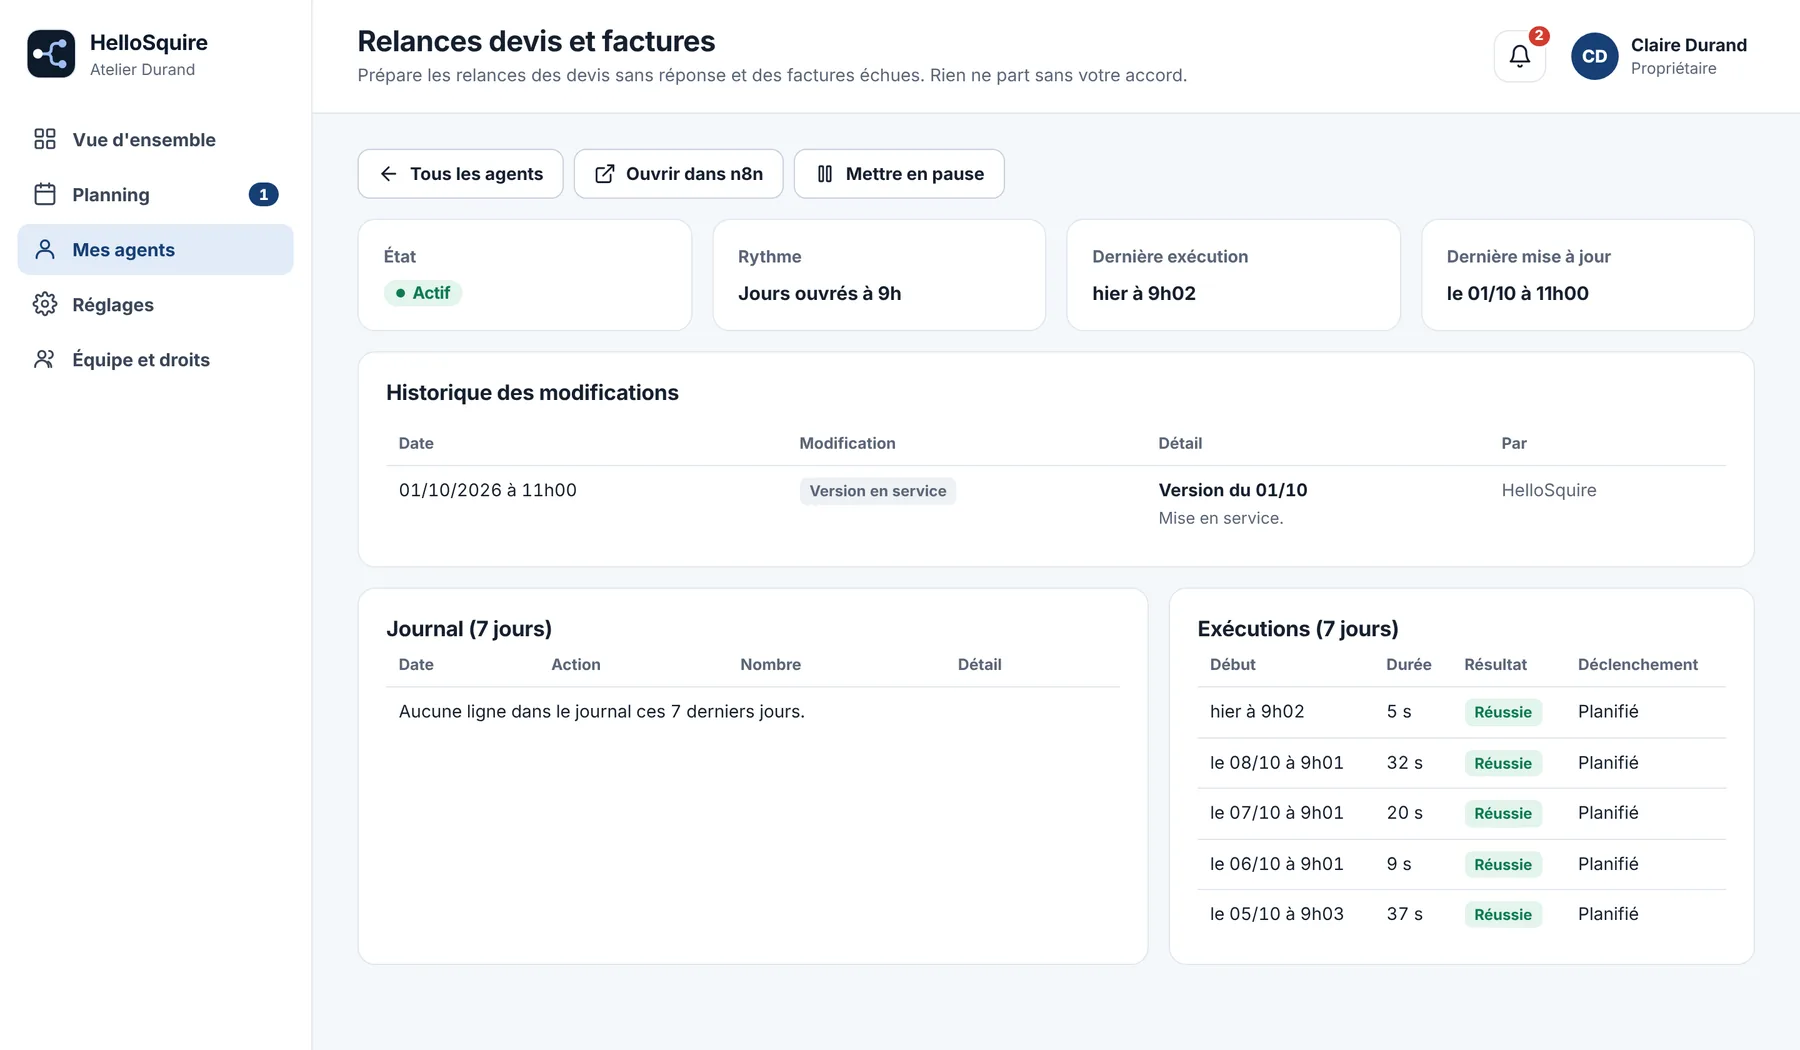Click the empty journal message text

pyautogui.click(x=602, y=712)
